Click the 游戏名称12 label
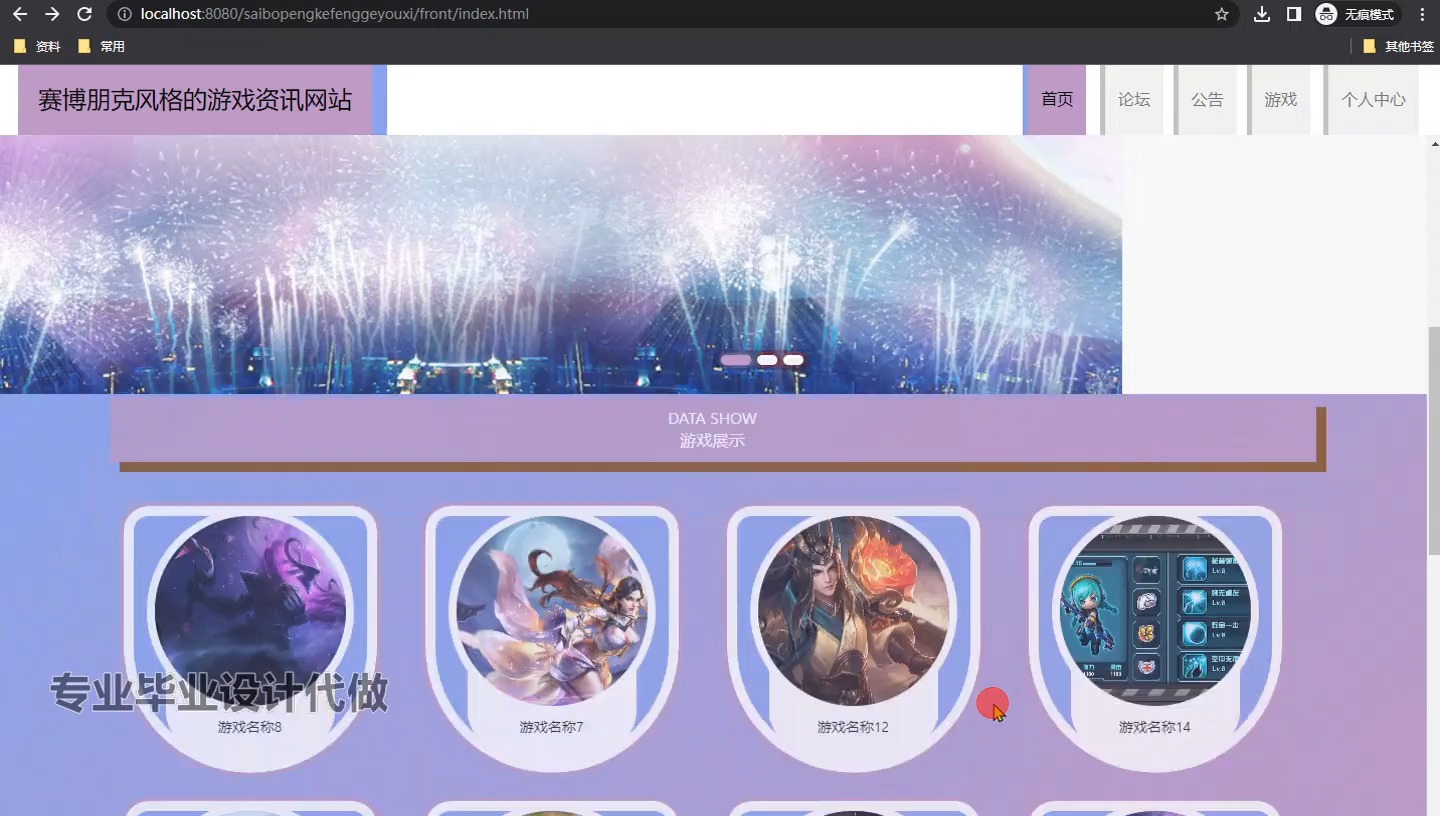Viewport: 1440px width, 816px height. pos(853,727)
